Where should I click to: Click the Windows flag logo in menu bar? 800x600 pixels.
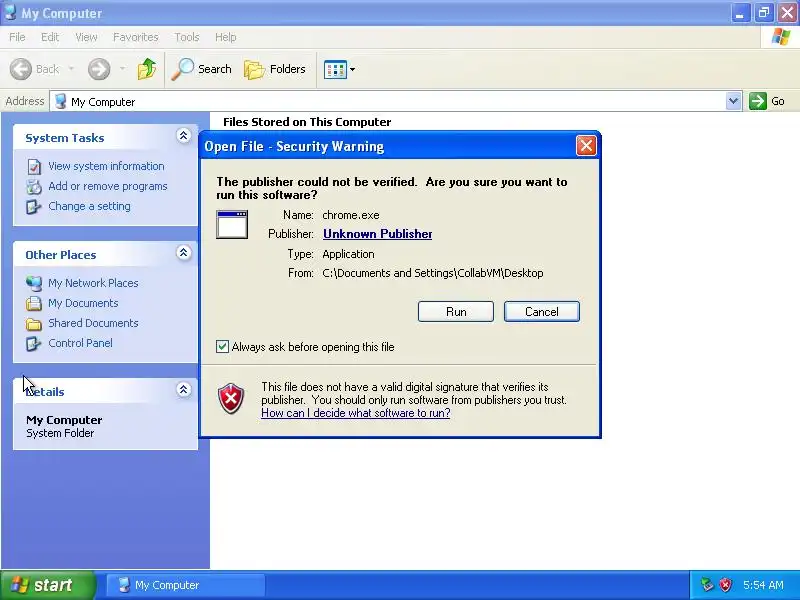pyautogui.click(x=780, y=37)
